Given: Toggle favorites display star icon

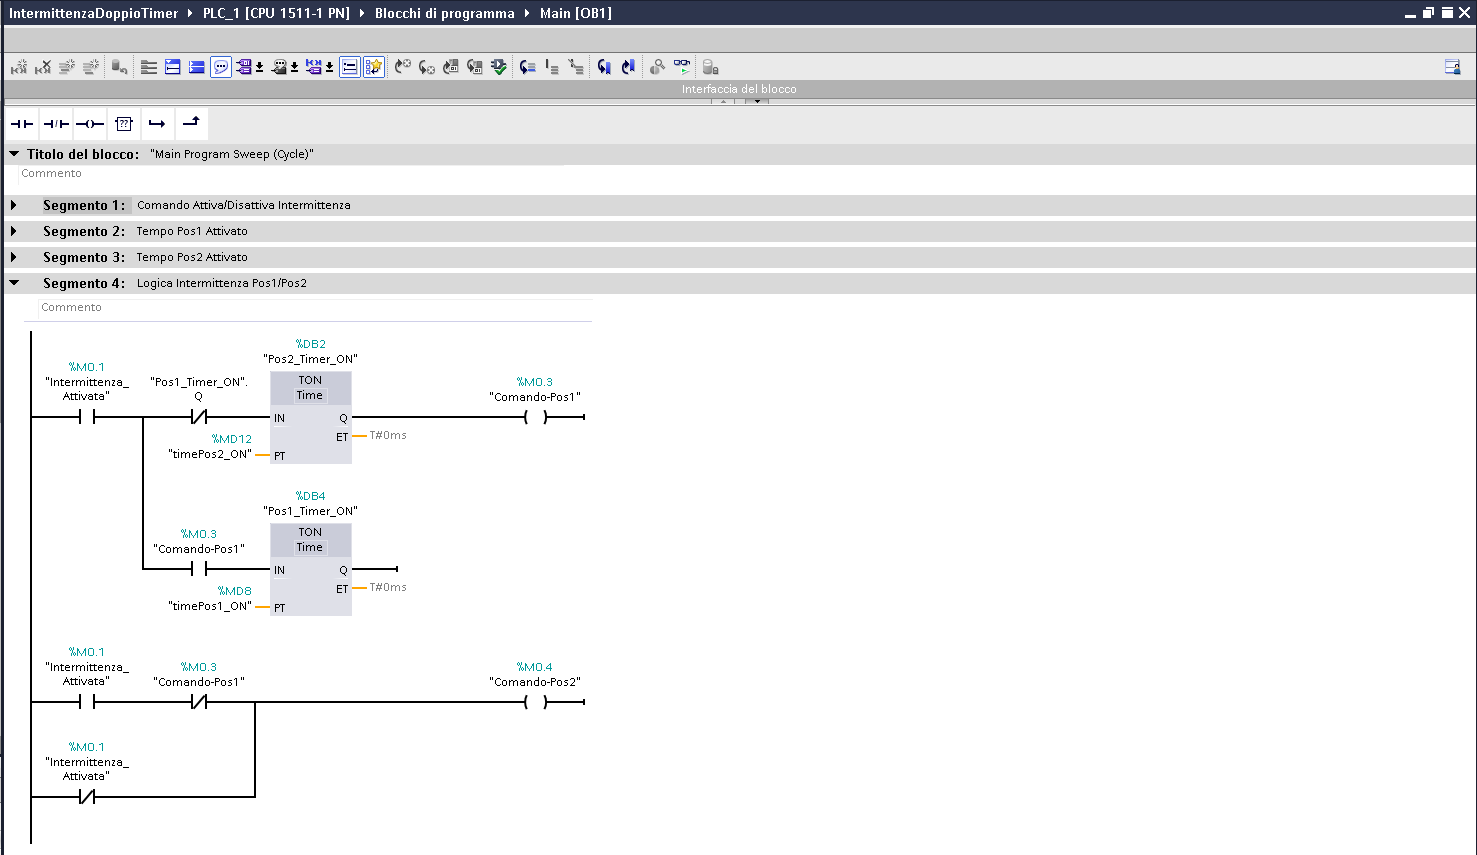Looking at the screenshot, I should coord(373,67).
